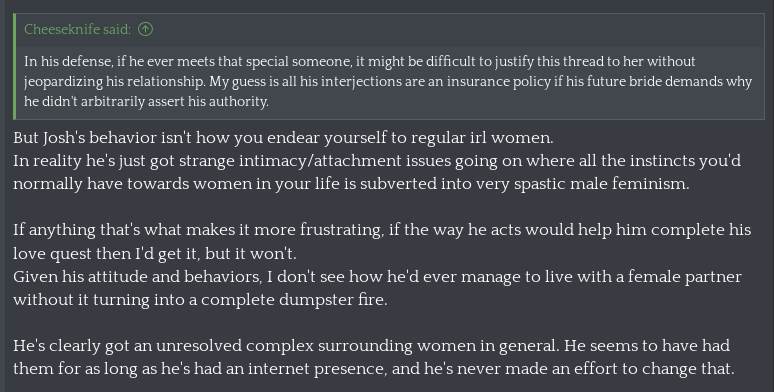Viewport: 774px width, 392px height.
Task: Click the words "spastic male feminism"
Action: click(601, 184)
